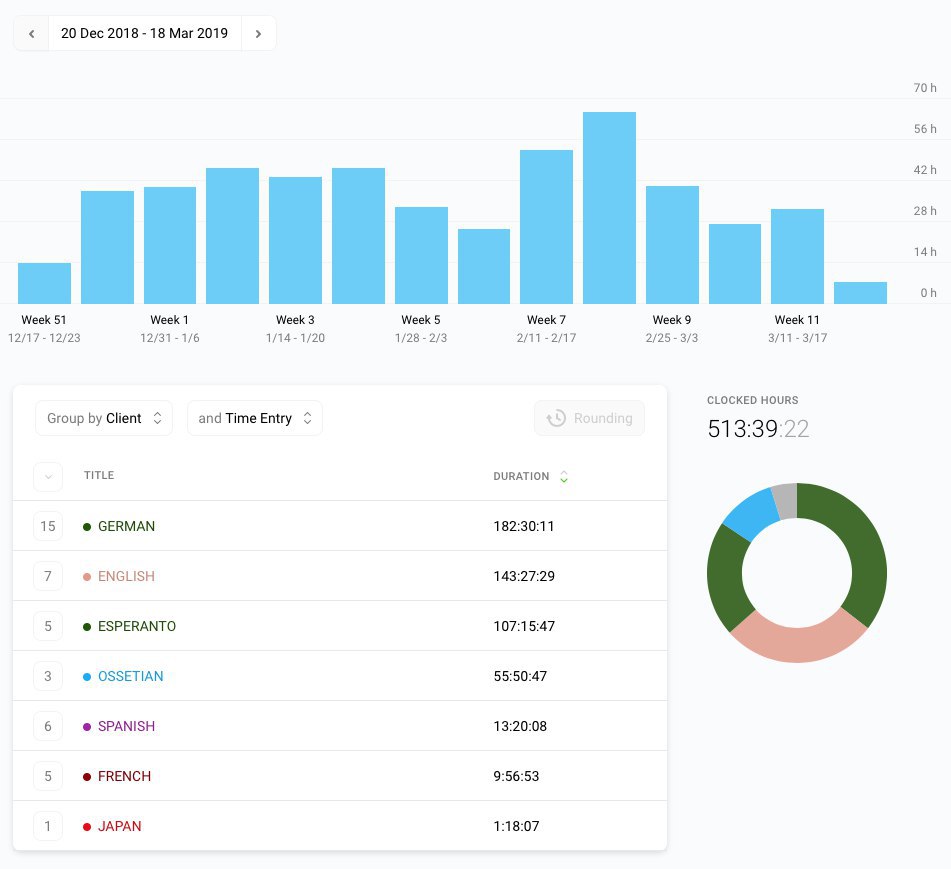Viewport: 951px width, 869px height.
Task: Open the 20 Dec 2018 - 18 Mar 2019 date picker
Action: tap(144, 33)
